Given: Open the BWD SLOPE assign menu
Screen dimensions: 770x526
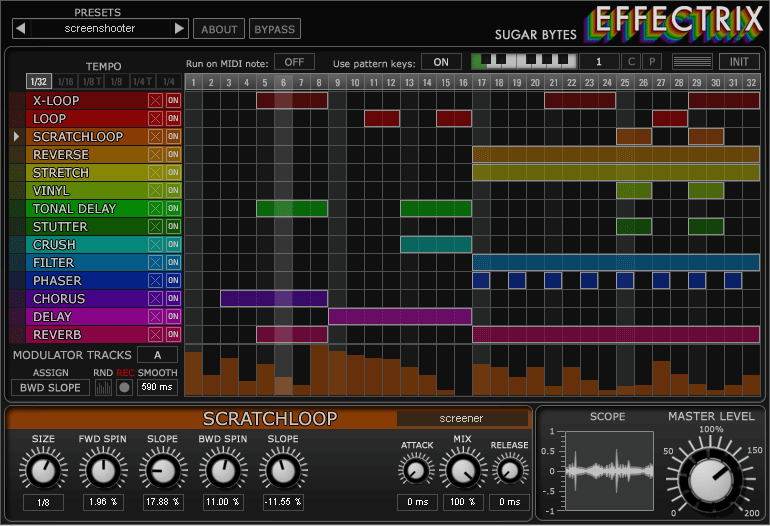Looking at the screenshot, I should (x=50, y=388).
